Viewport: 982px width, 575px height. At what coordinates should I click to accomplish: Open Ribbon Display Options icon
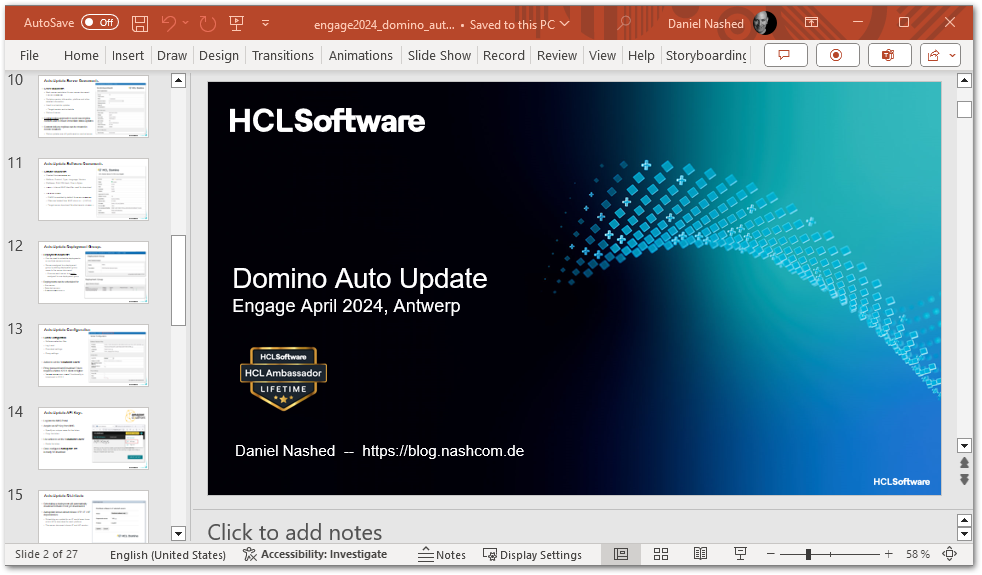click(x=811, y=23)
